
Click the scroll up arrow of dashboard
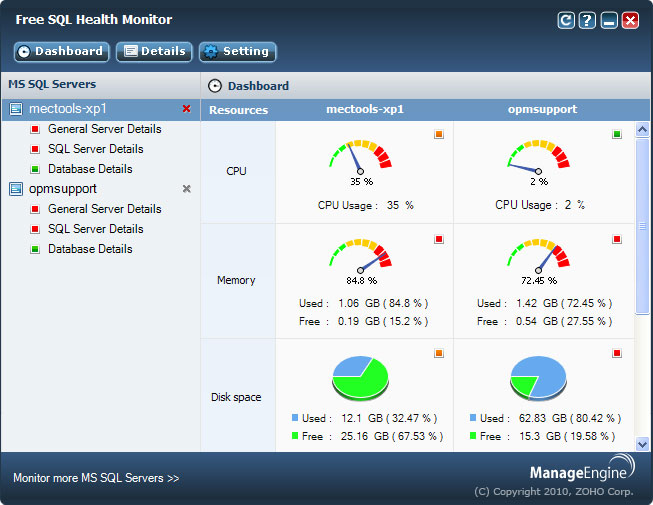[642, 129]
